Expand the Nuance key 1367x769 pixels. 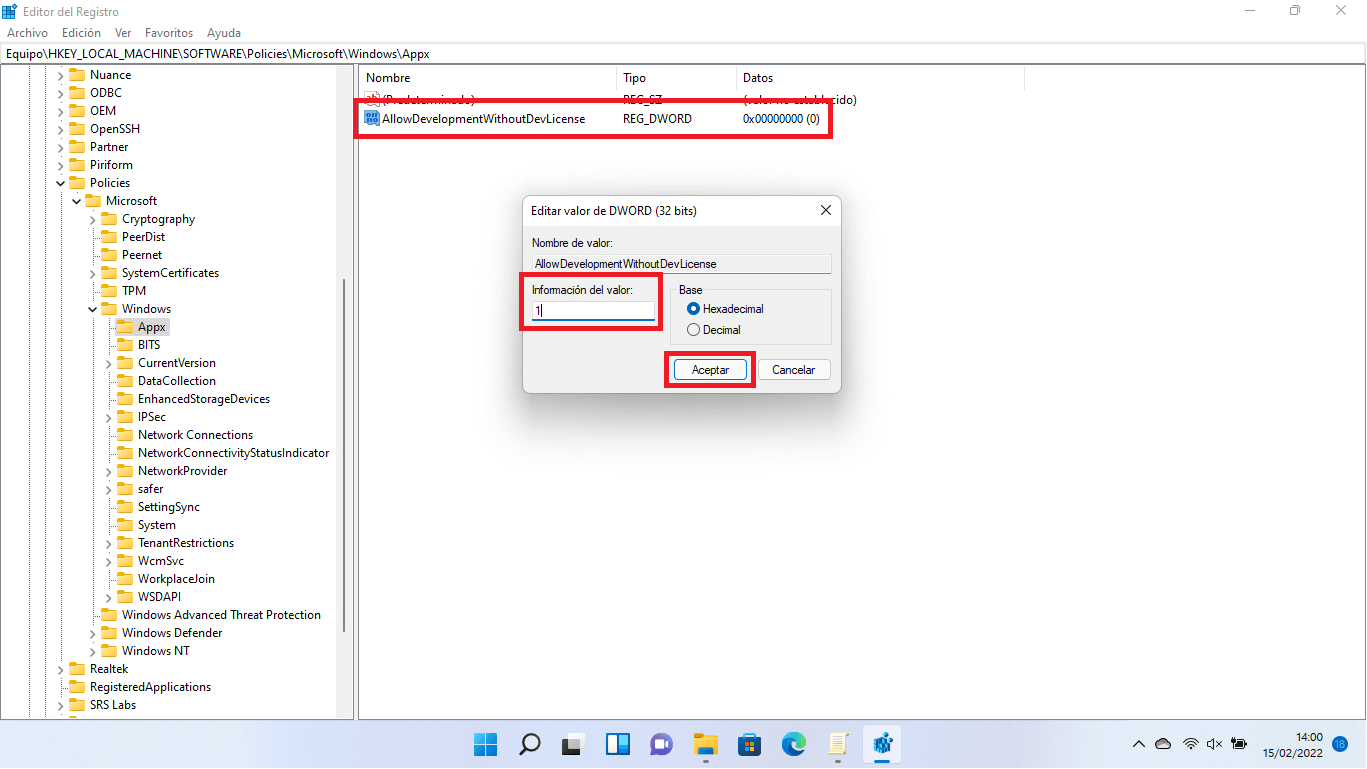(60, 75)
